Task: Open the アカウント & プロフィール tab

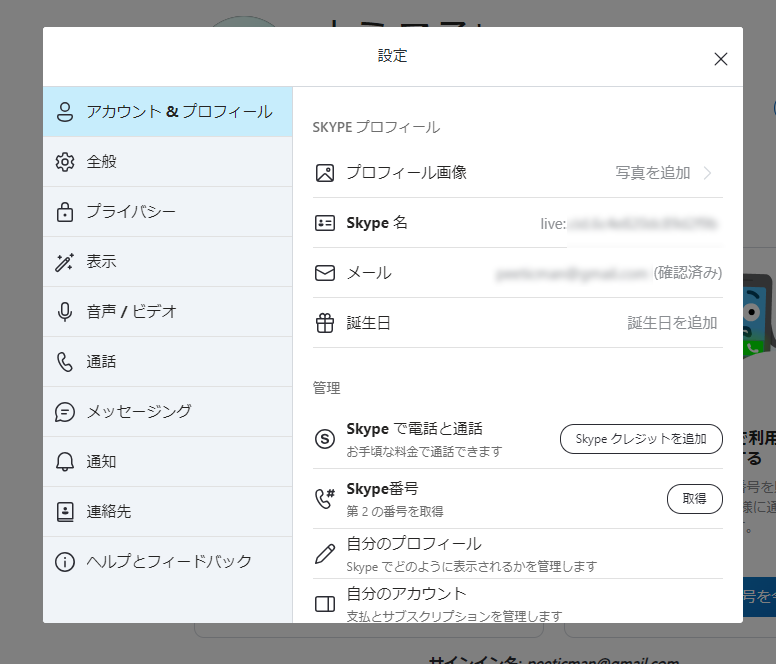Action: 168,112
